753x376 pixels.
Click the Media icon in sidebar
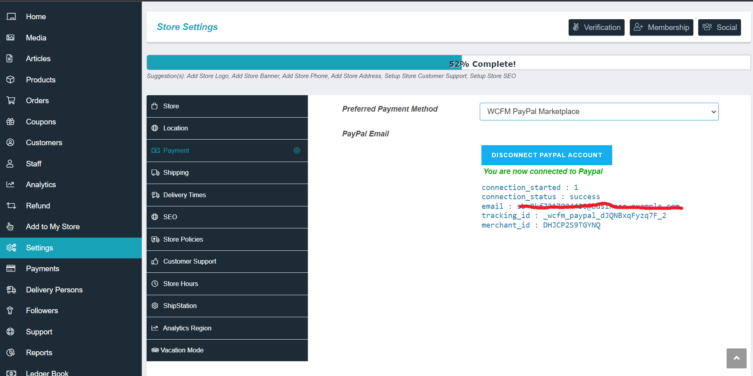click(x=11, y=38)
